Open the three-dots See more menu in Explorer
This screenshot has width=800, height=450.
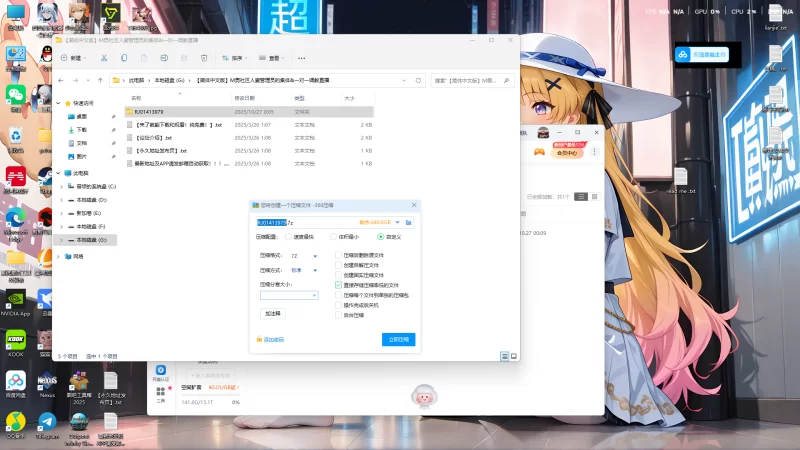point(302,58)
